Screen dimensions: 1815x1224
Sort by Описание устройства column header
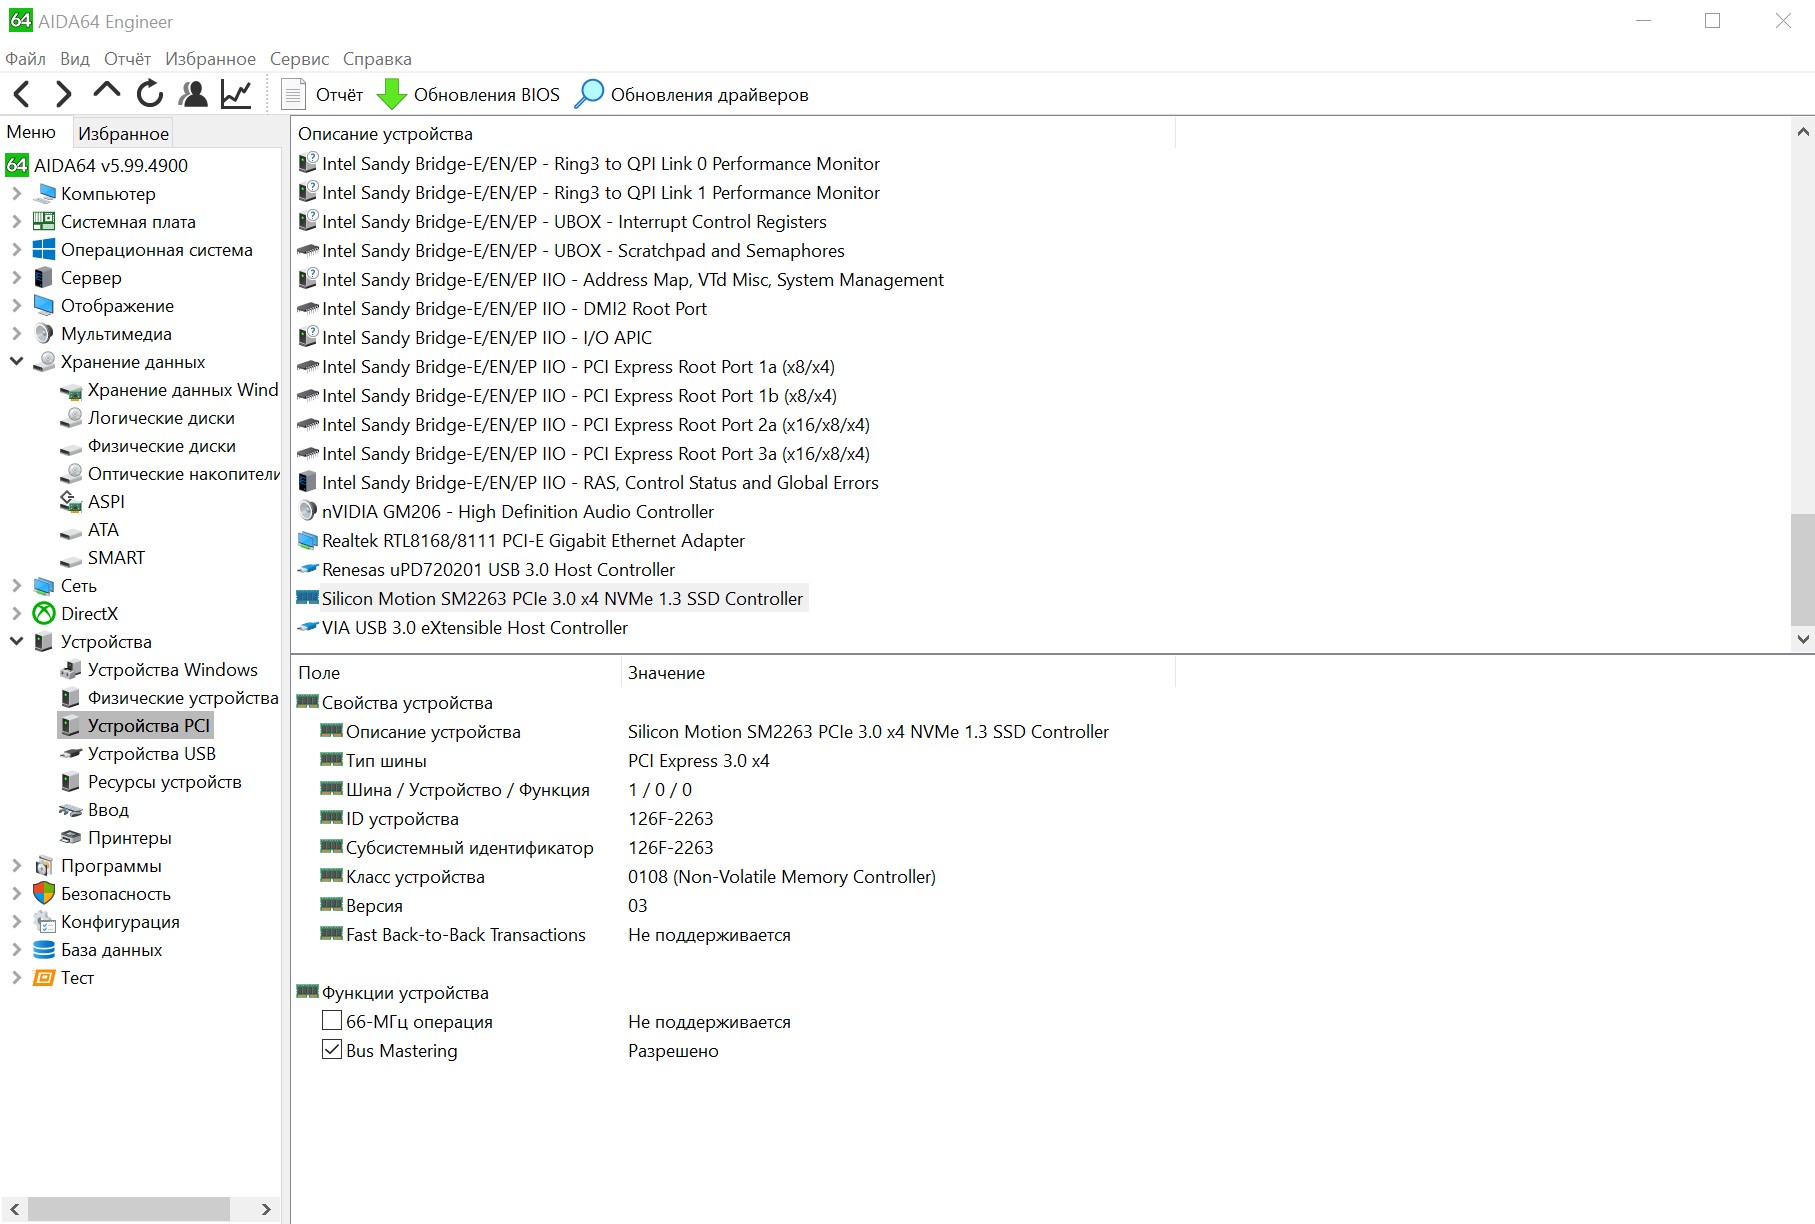(x=733, y=134)
